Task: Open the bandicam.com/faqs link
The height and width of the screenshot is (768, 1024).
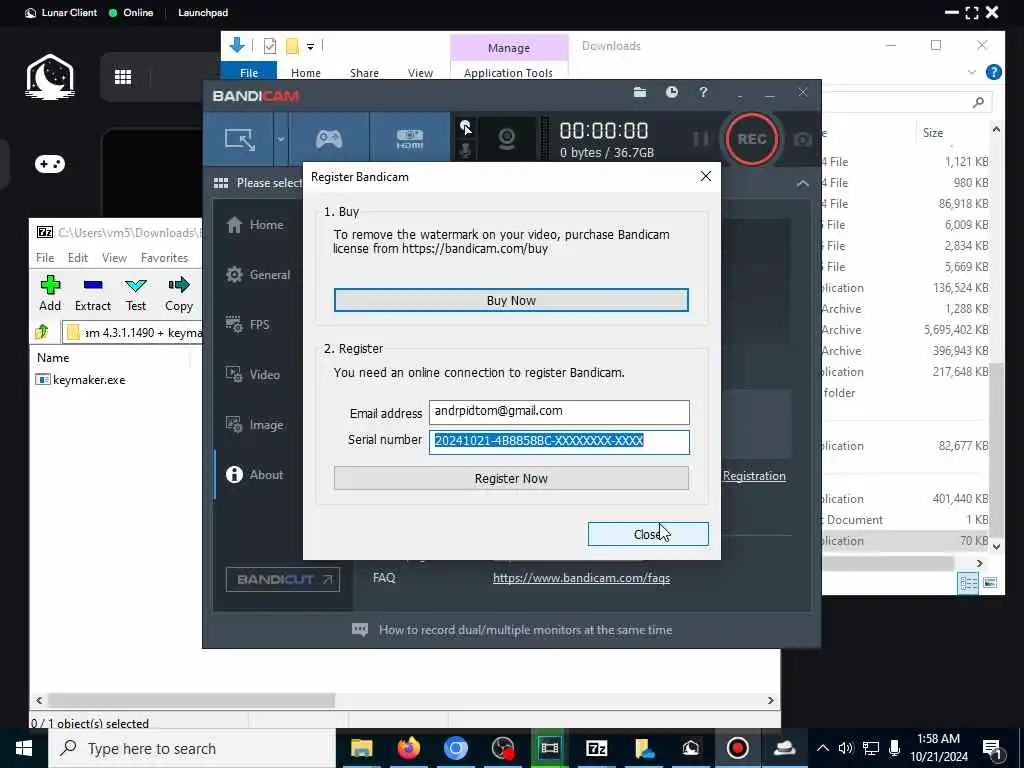Action: pos(581,578)
